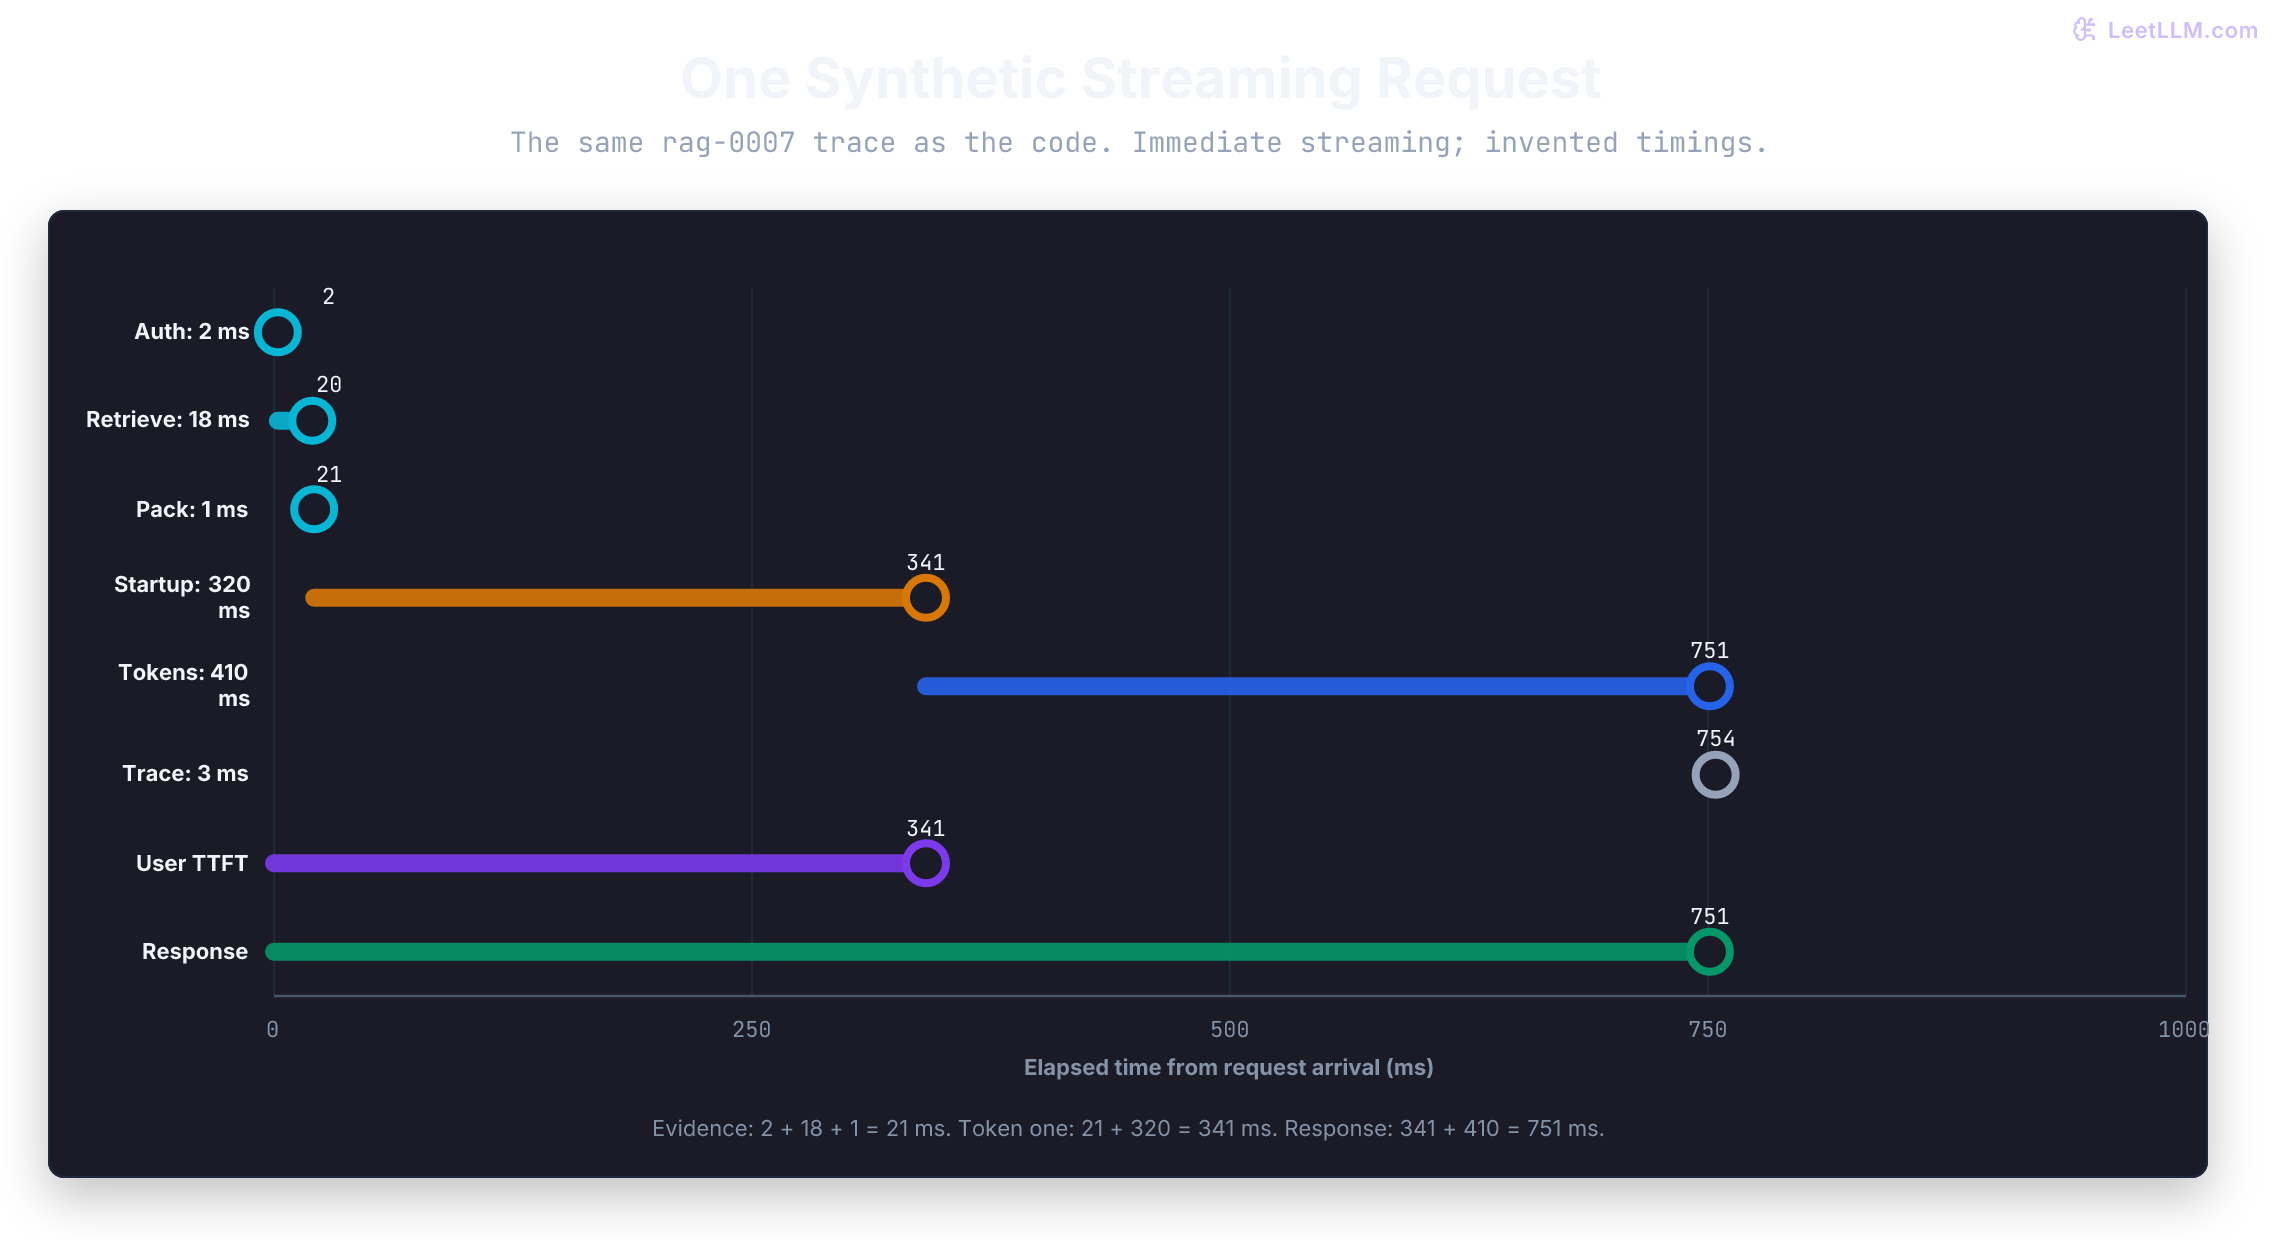
Task: Select the 'Response' row label
Action: (x=195, y=951)
